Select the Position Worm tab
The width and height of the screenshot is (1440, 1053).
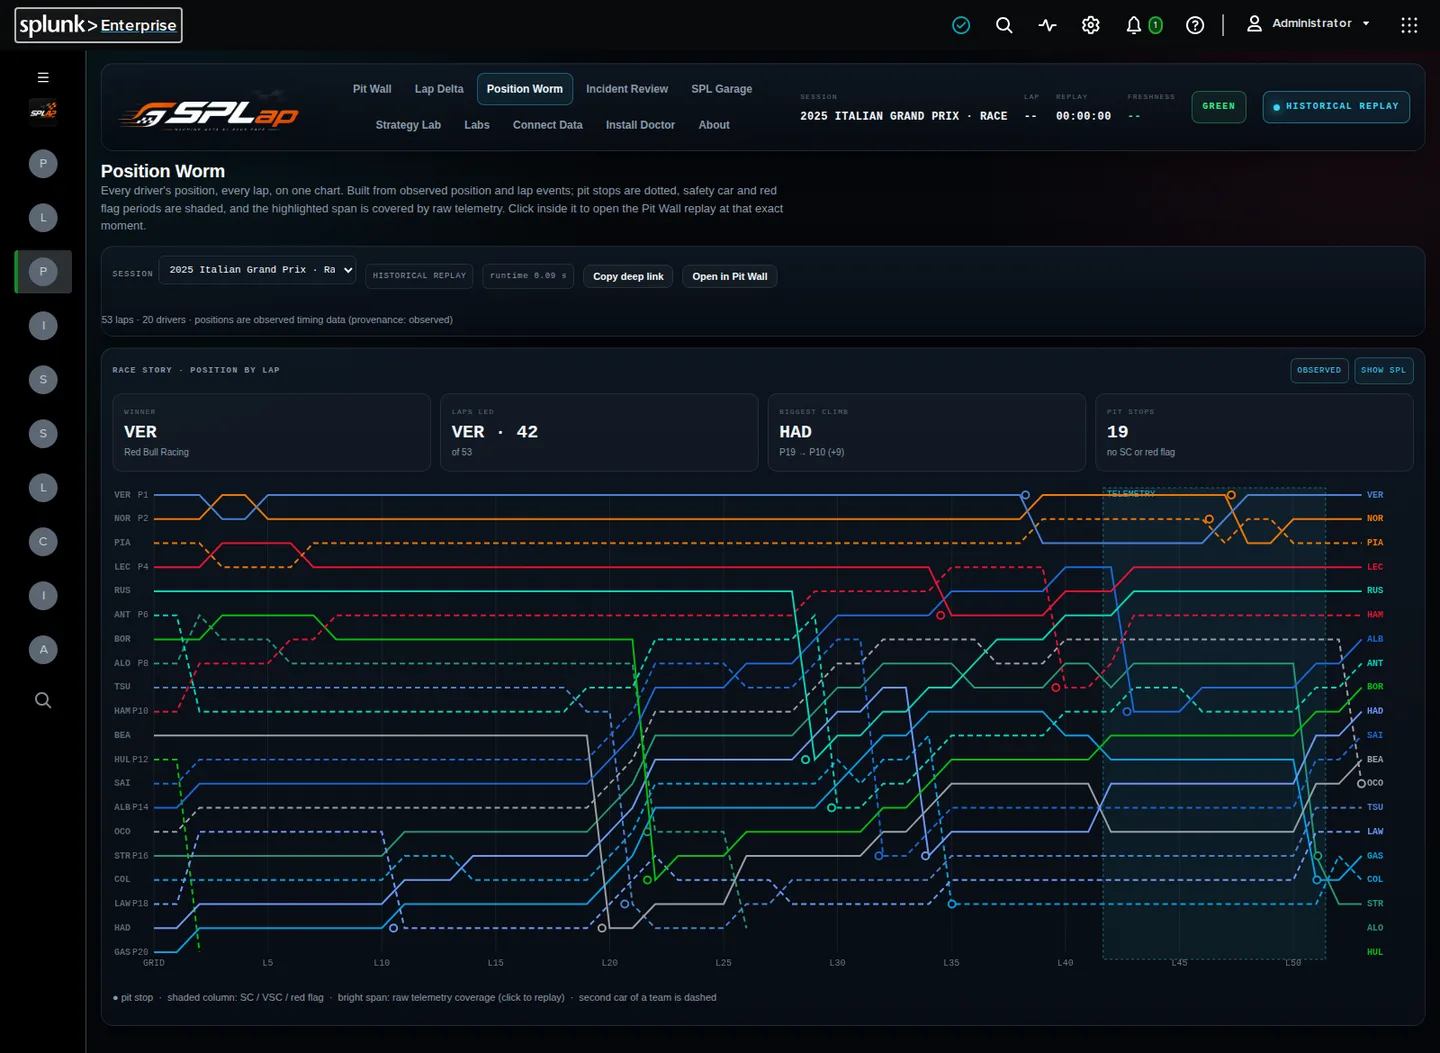click(x=525, y=89)
